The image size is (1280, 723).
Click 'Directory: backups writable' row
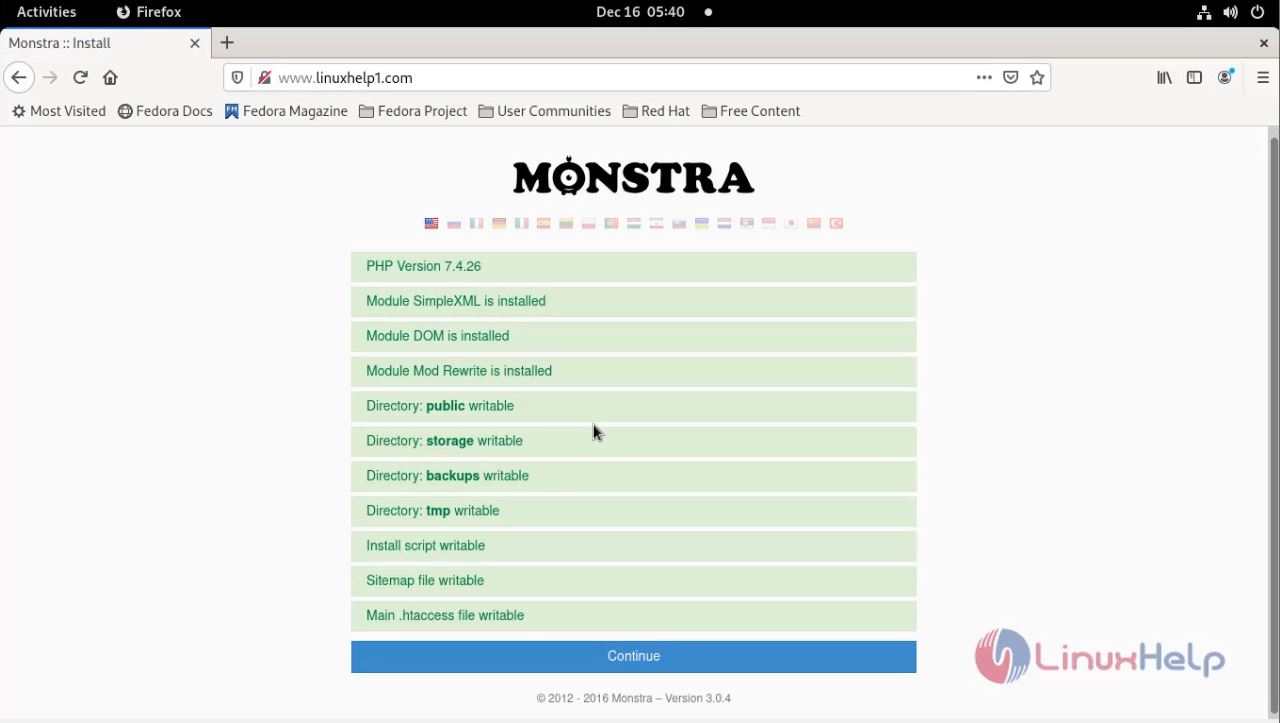pos(633,476)
